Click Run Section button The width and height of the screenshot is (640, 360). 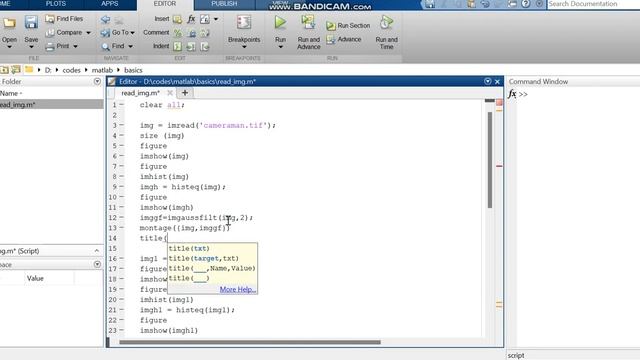tap(348, 25)
